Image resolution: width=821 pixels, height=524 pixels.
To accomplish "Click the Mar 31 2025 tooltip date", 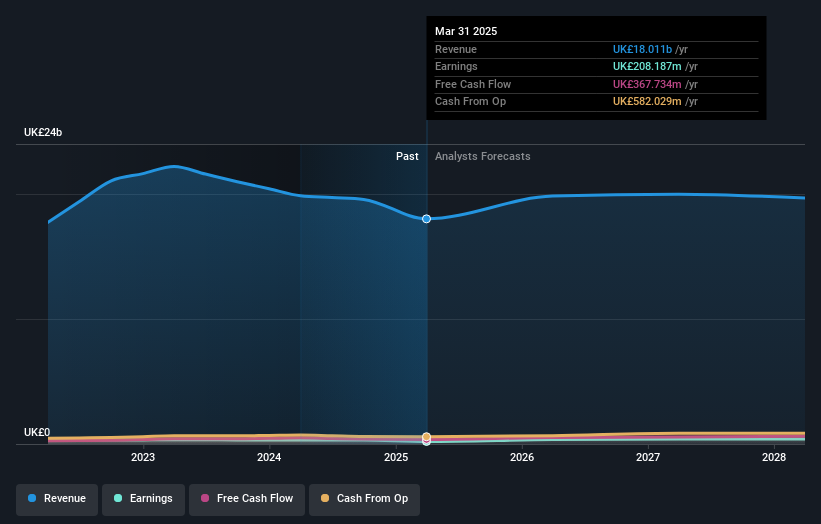I will coord(466,31).
